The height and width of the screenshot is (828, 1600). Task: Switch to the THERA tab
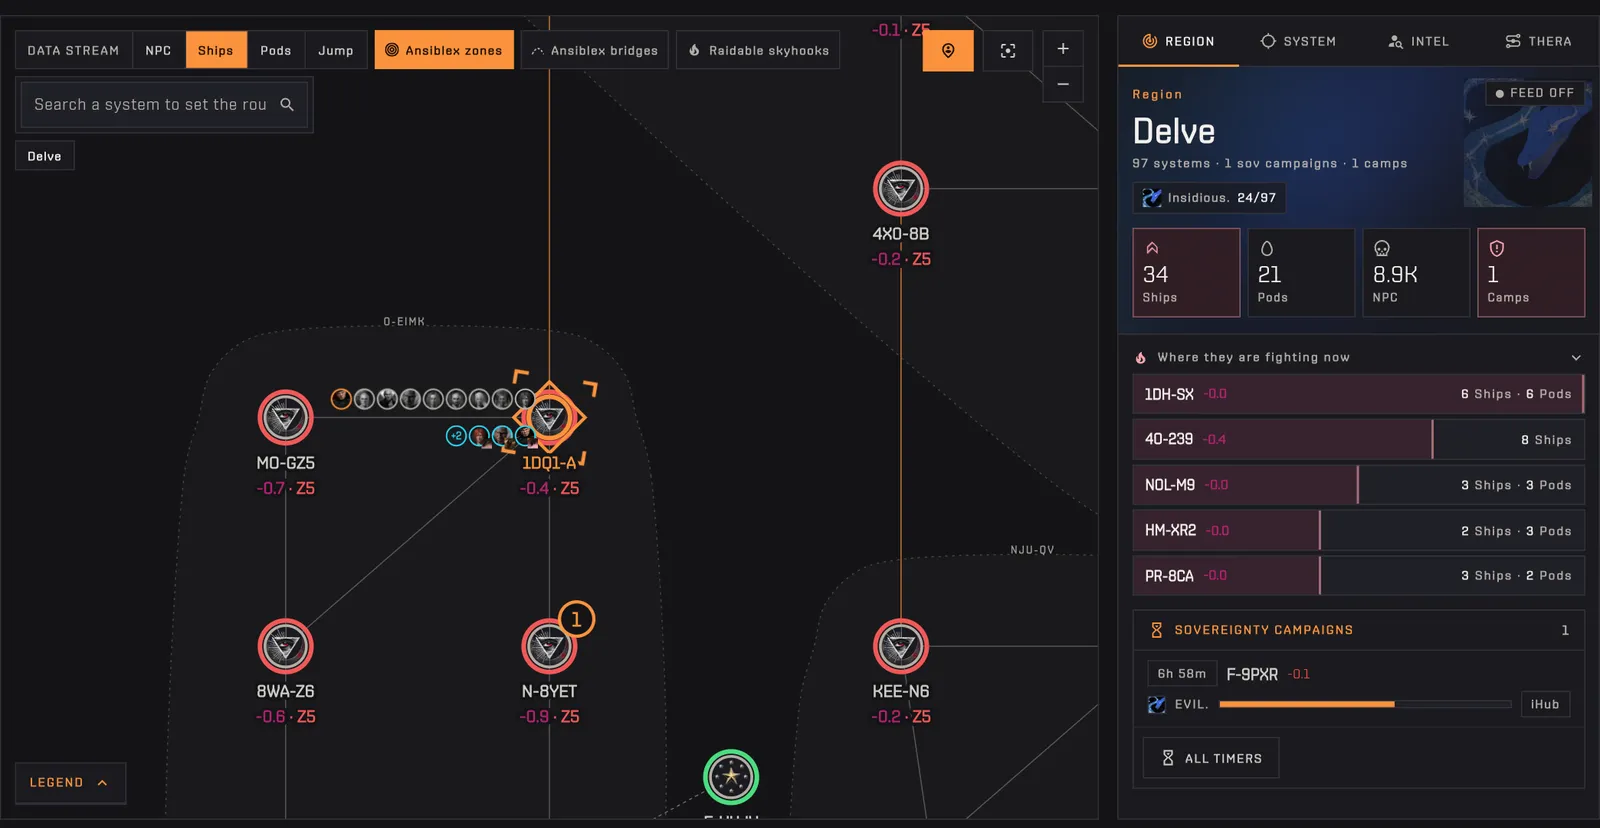1538,41
